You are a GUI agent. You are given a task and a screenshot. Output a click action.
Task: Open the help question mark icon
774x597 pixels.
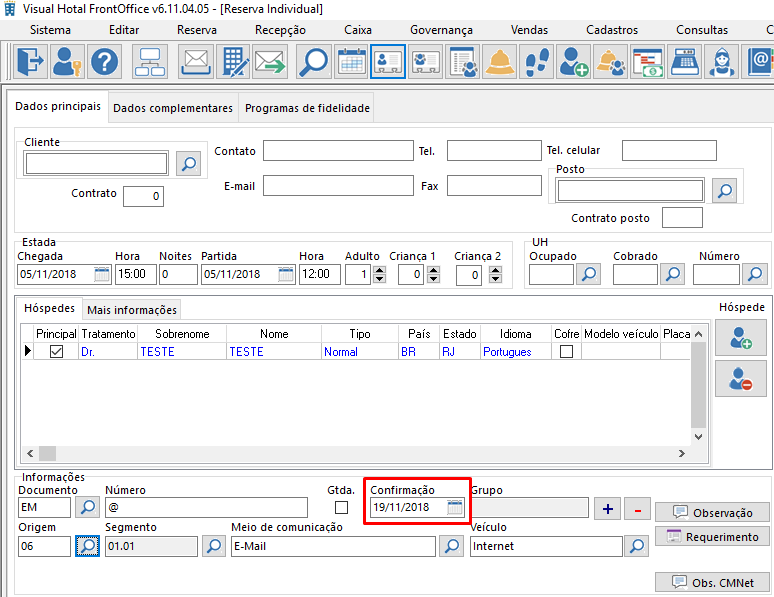point(105,62)
